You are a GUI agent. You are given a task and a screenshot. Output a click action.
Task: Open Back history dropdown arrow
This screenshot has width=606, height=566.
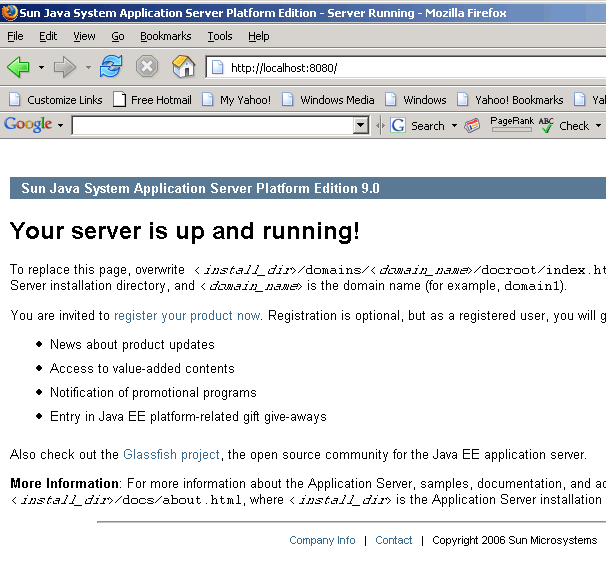point(41,68)
